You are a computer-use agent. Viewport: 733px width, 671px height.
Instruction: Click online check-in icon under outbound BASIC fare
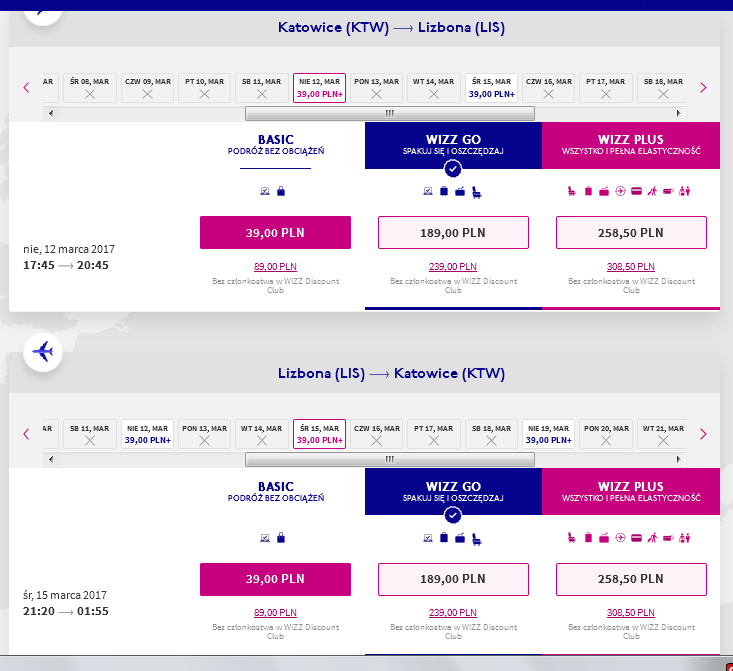(265, 191)
